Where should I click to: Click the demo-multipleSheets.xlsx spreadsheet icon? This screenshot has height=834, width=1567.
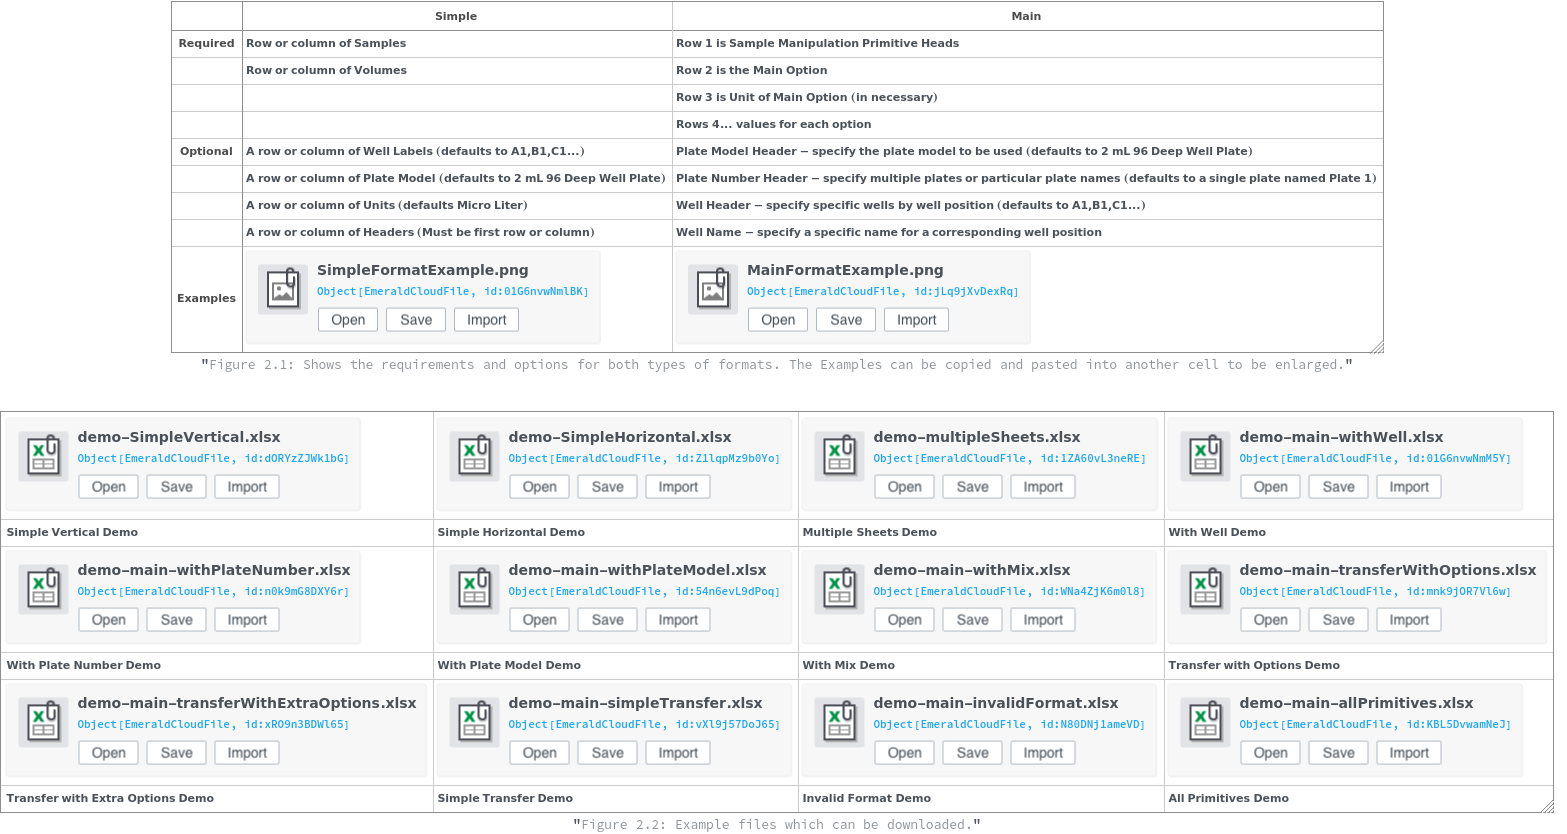tap(840, 456)
